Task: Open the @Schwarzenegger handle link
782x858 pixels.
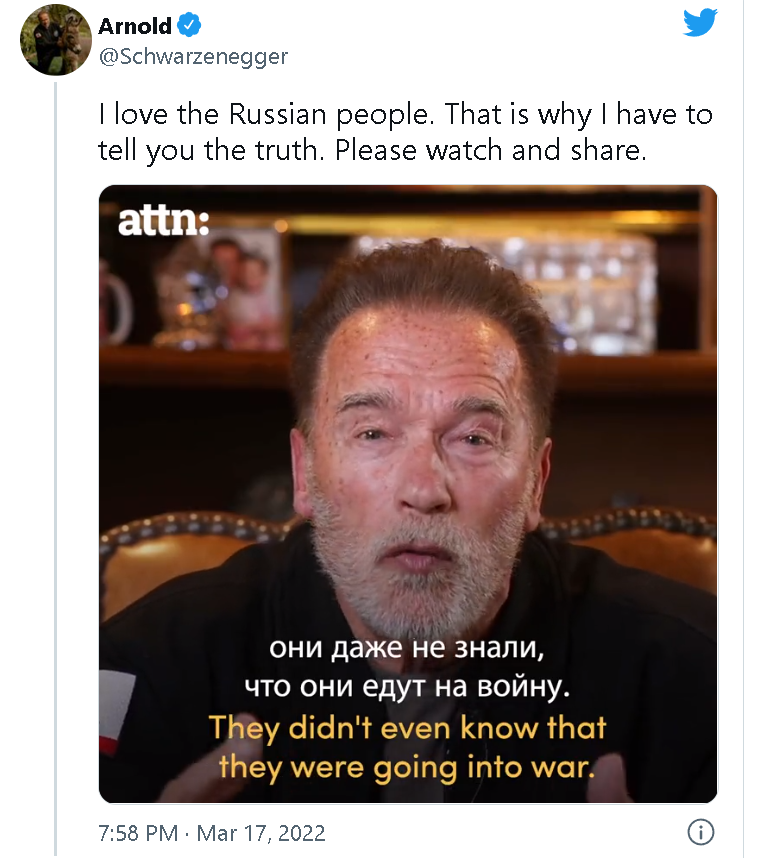Action: pyautogui.click(x=193, y=56)
